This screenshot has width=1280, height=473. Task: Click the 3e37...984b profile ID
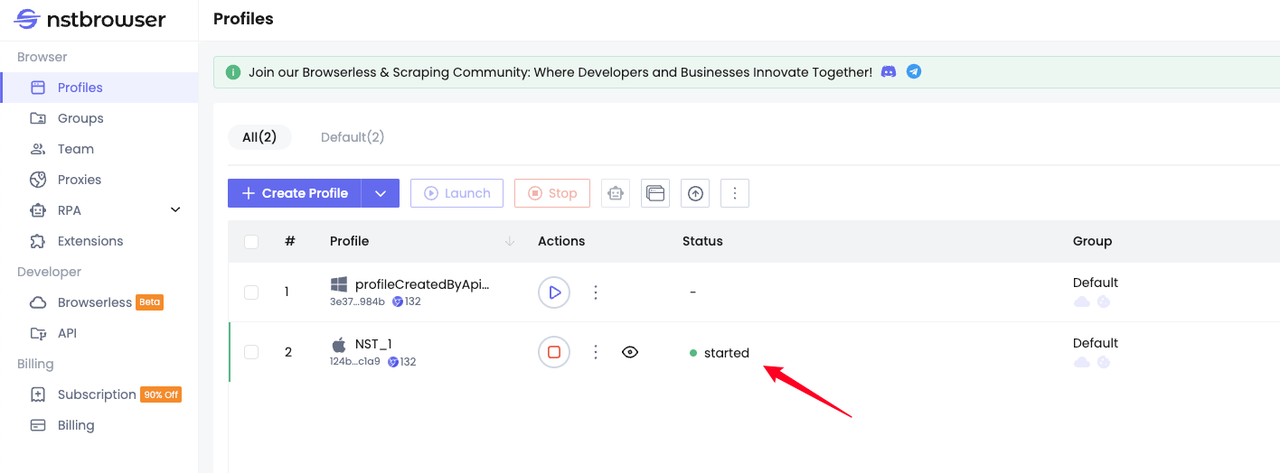tap(358, 301)
